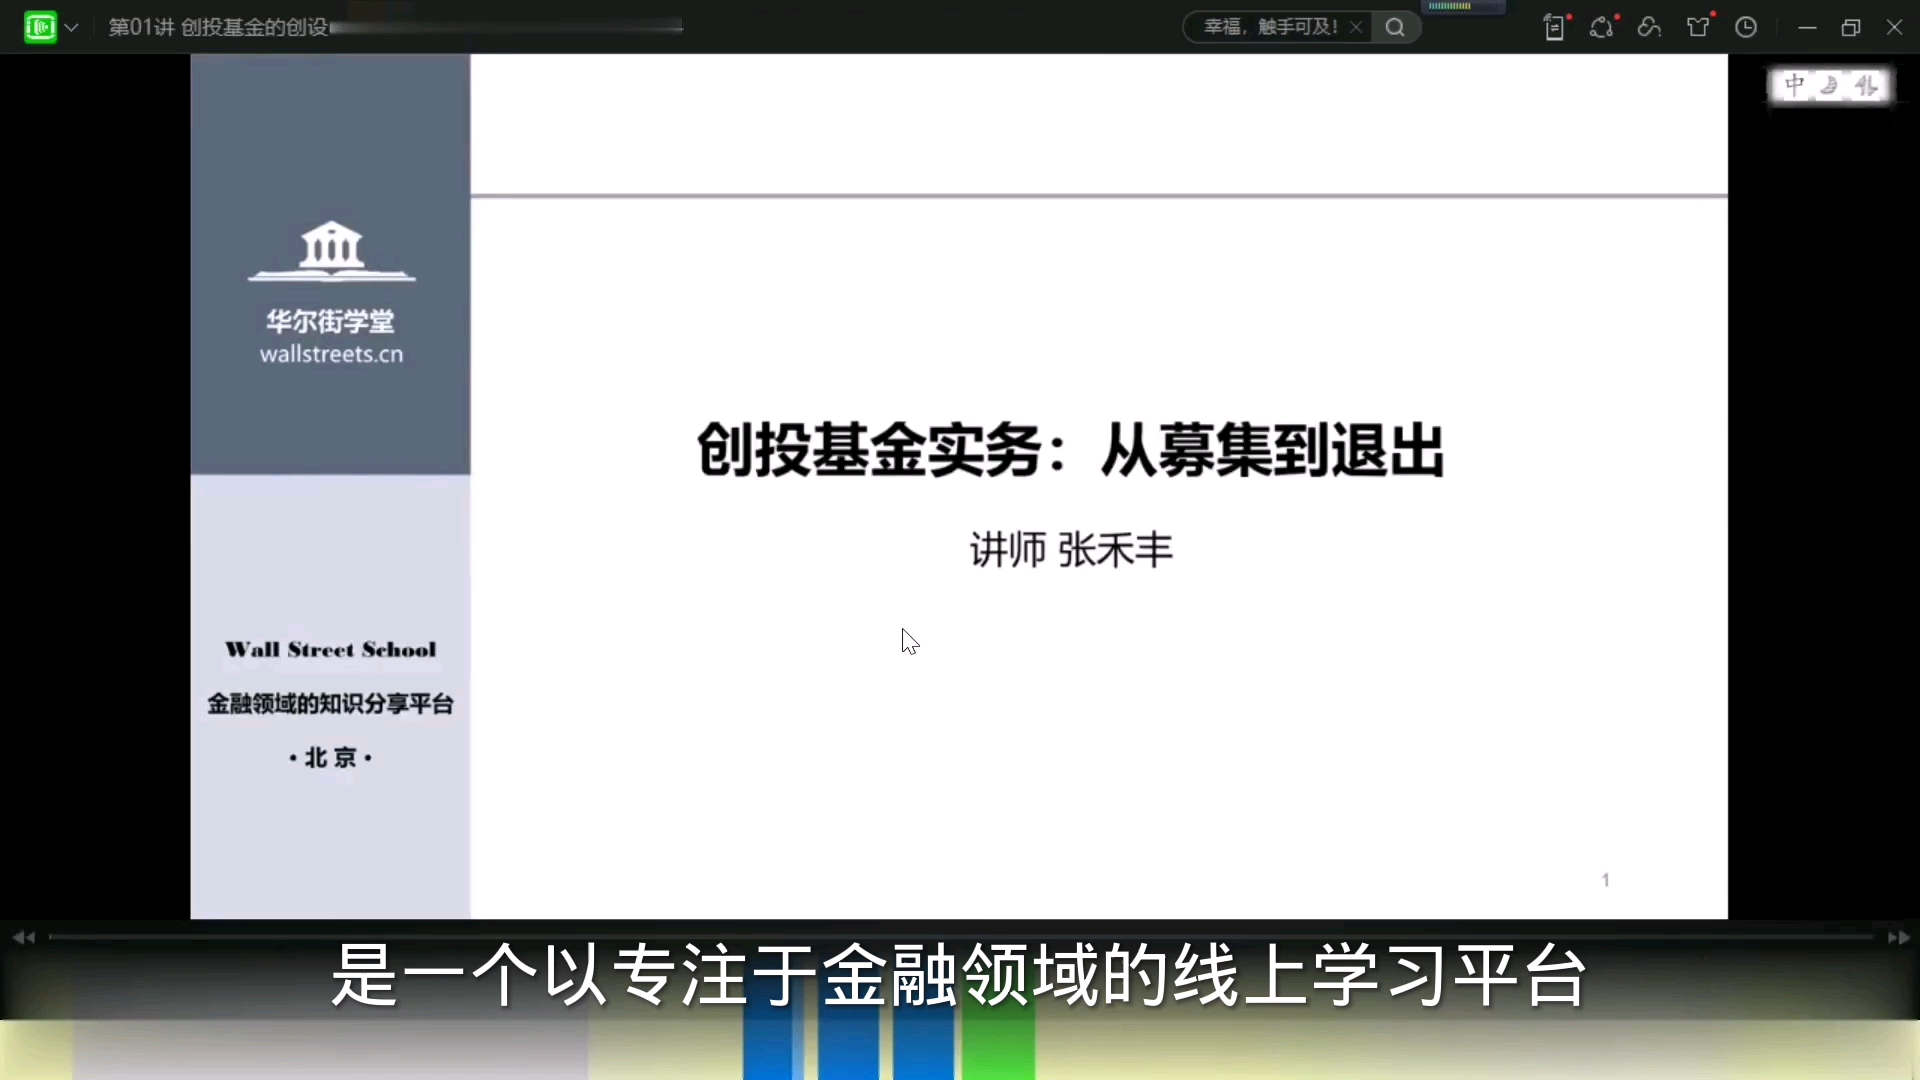The height and width of the screenshot is (1080, 1920).
Task: Click the Wall Street School text
Action: coord(331,649)
